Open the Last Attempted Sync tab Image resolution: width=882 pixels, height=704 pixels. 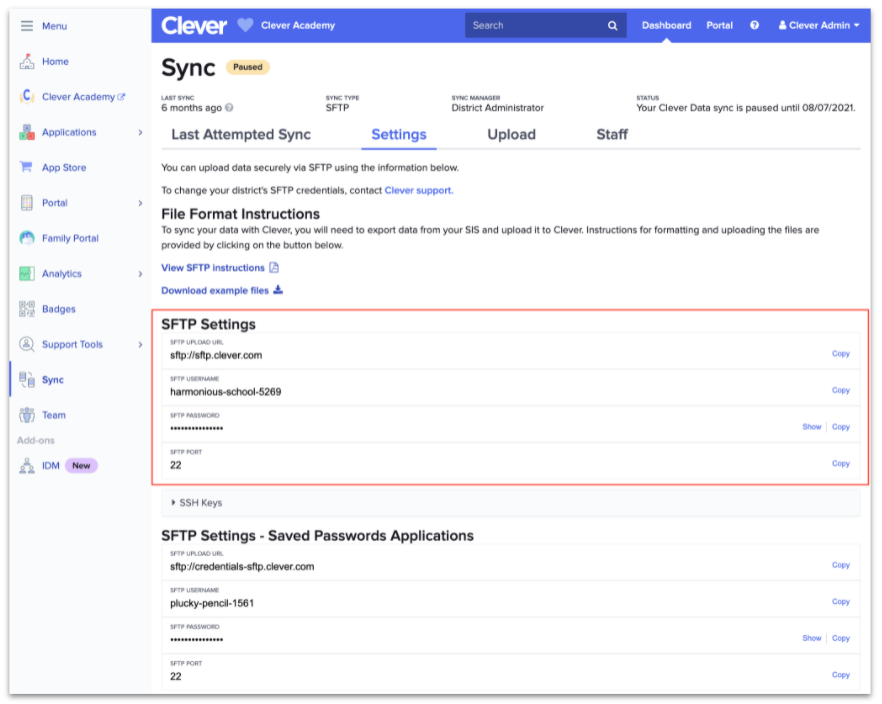(240, 134)
